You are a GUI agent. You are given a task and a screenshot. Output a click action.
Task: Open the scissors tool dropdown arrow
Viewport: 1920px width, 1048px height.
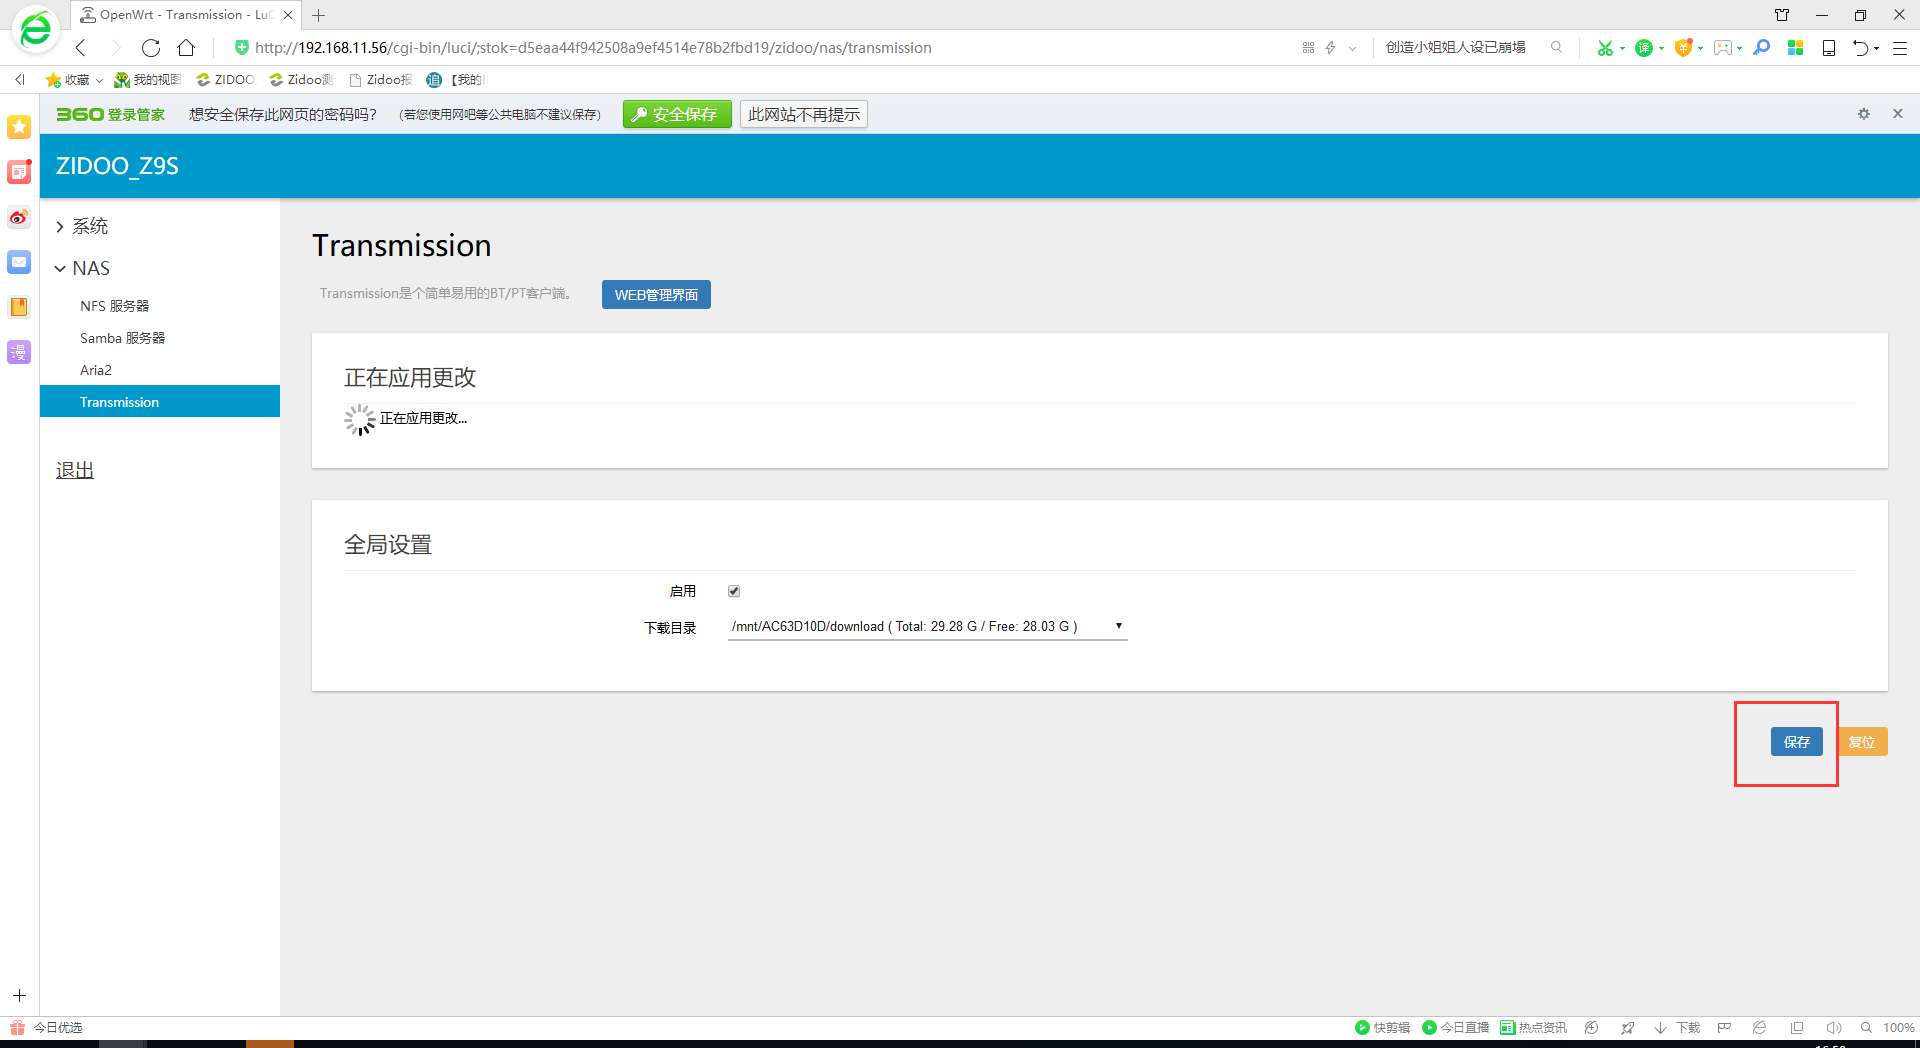pos(1622,48)
